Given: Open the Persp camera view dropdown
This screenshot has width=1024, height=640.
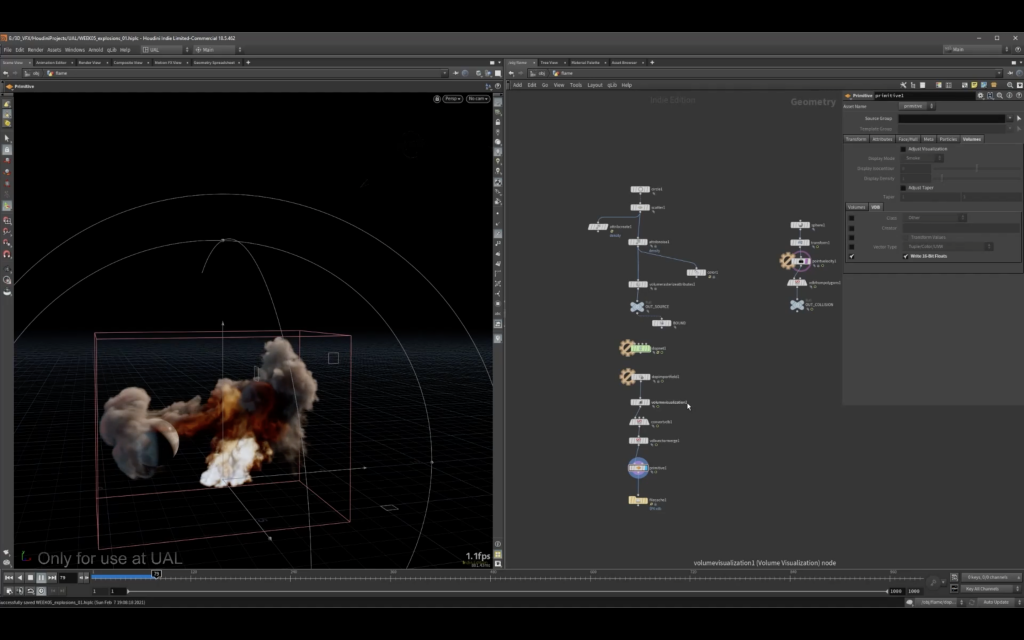Looking at the screenshot, I should [453, 99].
